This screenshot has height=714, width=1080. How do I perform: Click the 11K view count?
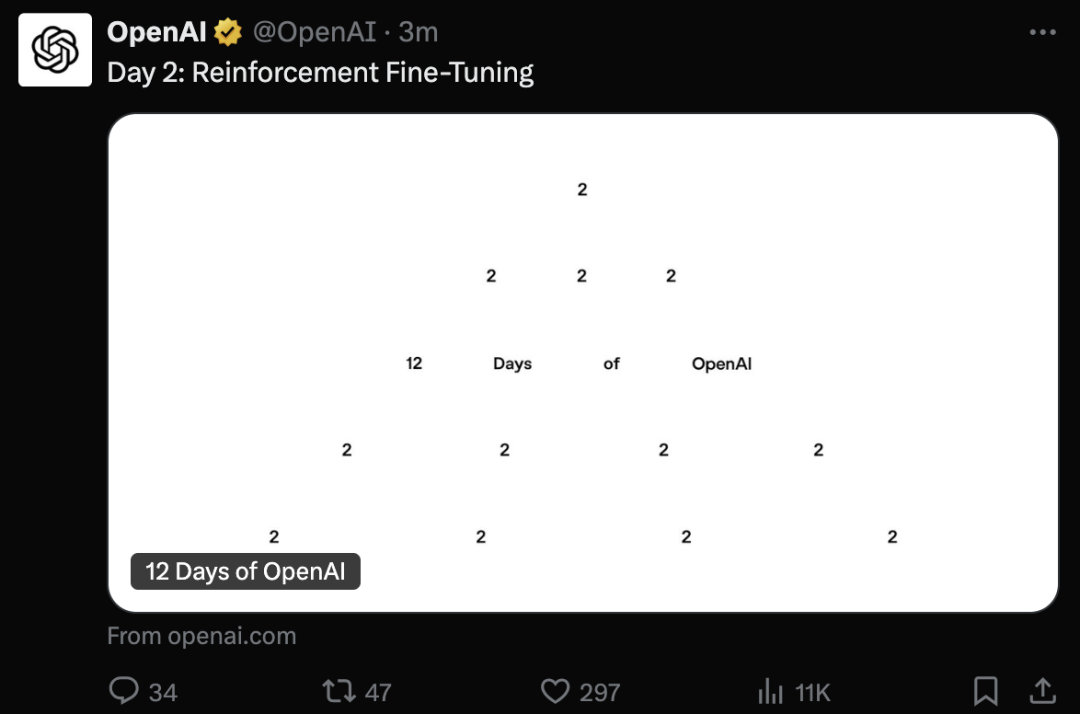coord(813,691)
